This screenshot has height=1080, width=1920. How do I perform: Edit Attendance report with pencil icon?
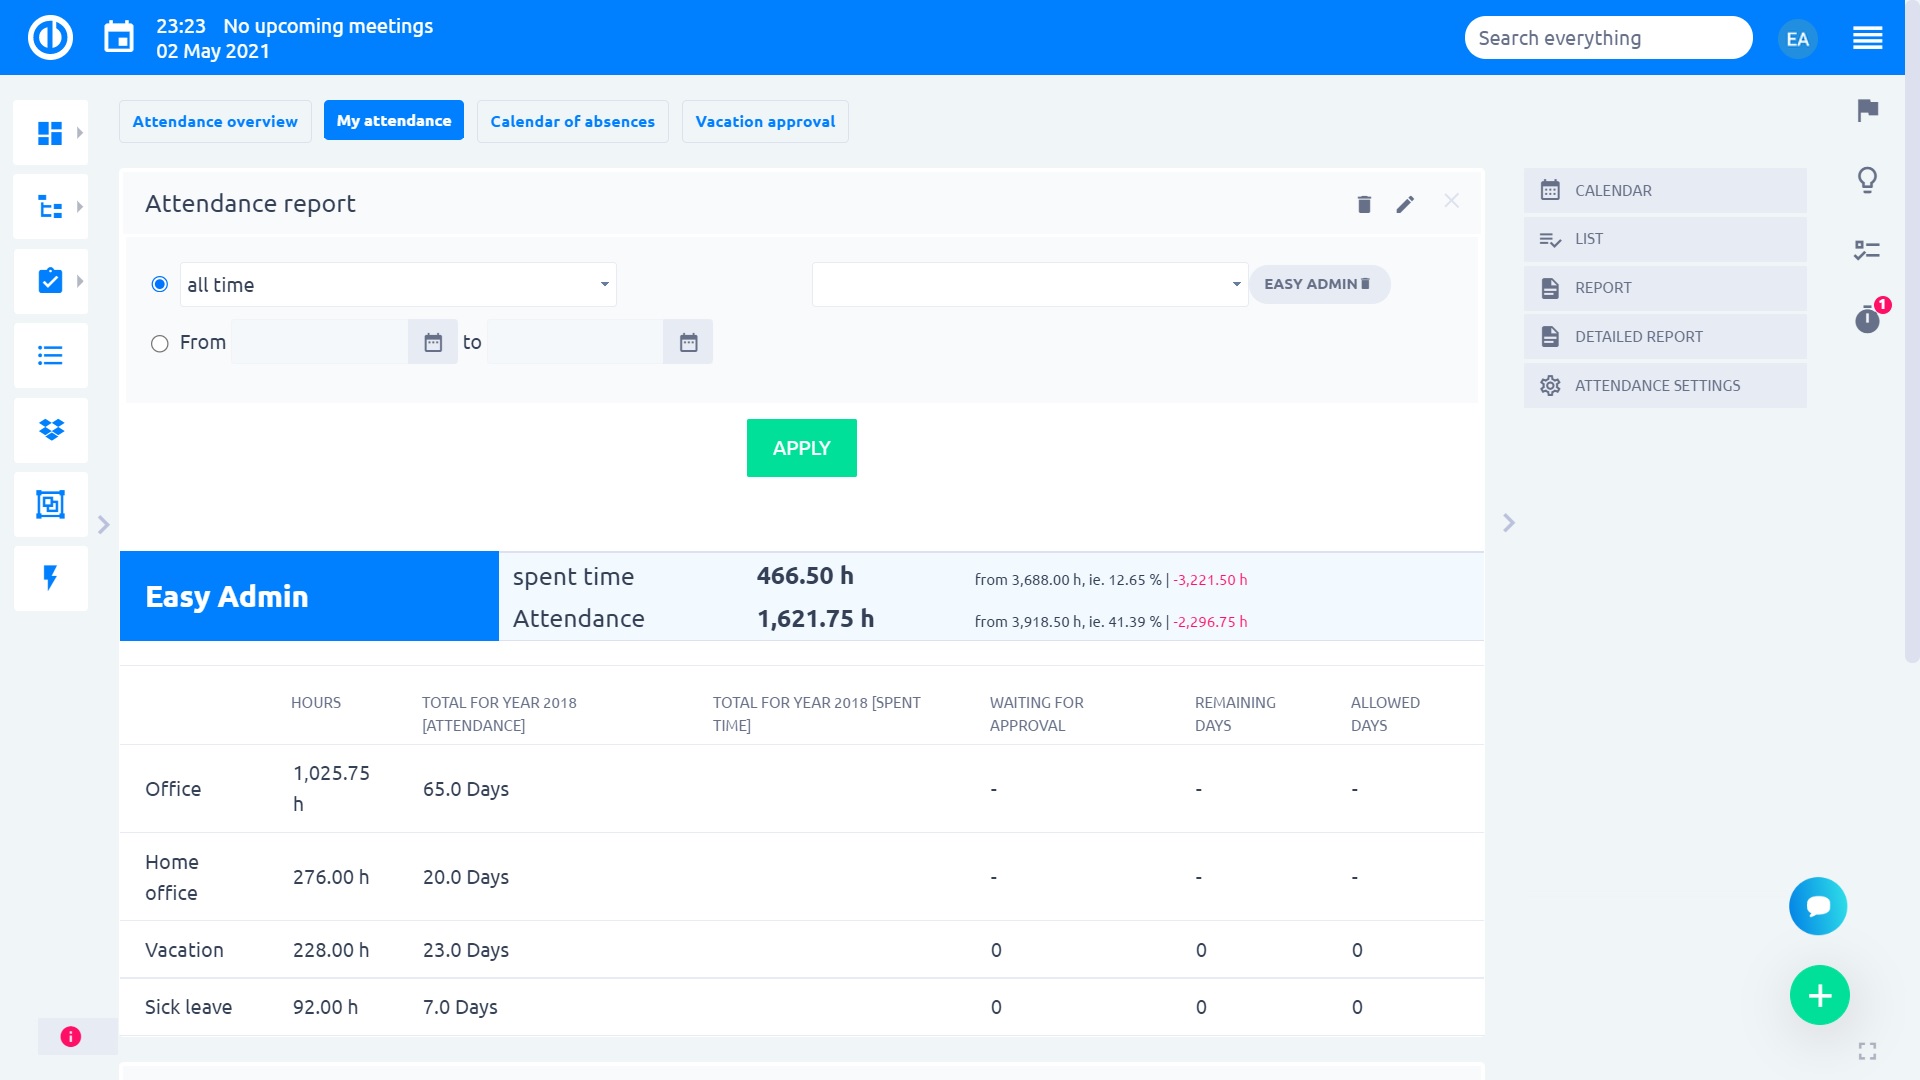click(x=1405, y=204)
